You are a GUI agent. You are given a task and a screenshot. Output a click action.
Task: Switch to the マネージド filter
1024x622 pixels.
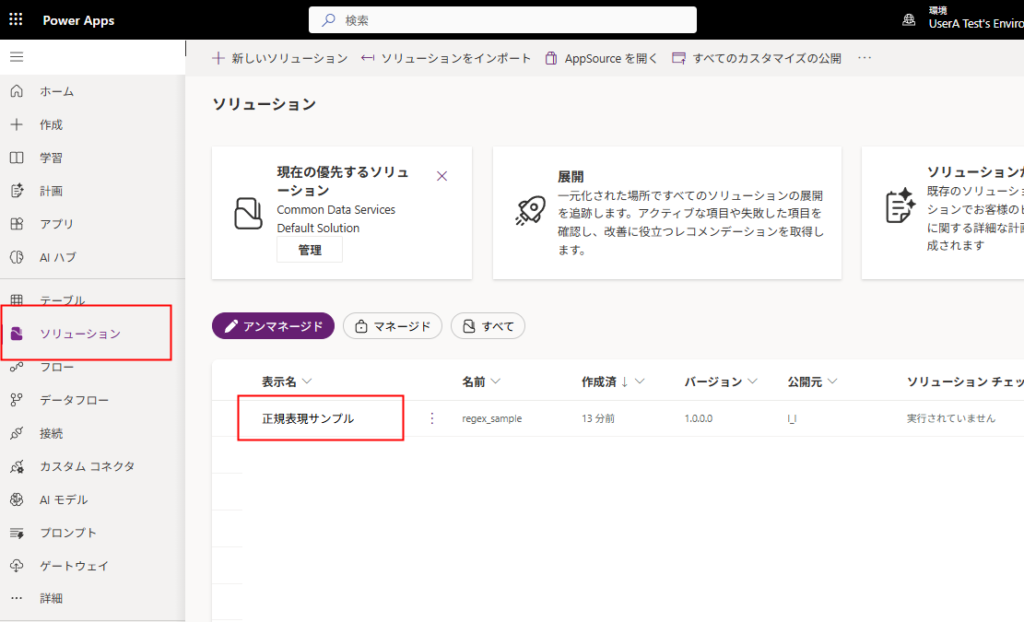392,326
